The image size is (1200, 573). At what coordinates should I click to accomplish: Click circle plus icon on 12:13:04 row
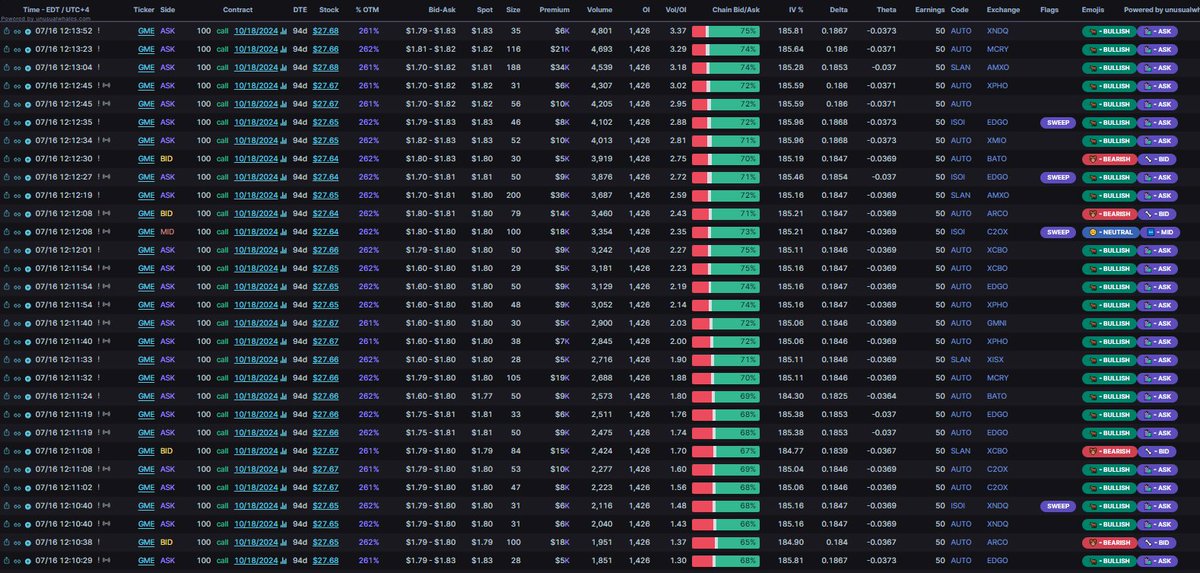click(x=28, y=66)
